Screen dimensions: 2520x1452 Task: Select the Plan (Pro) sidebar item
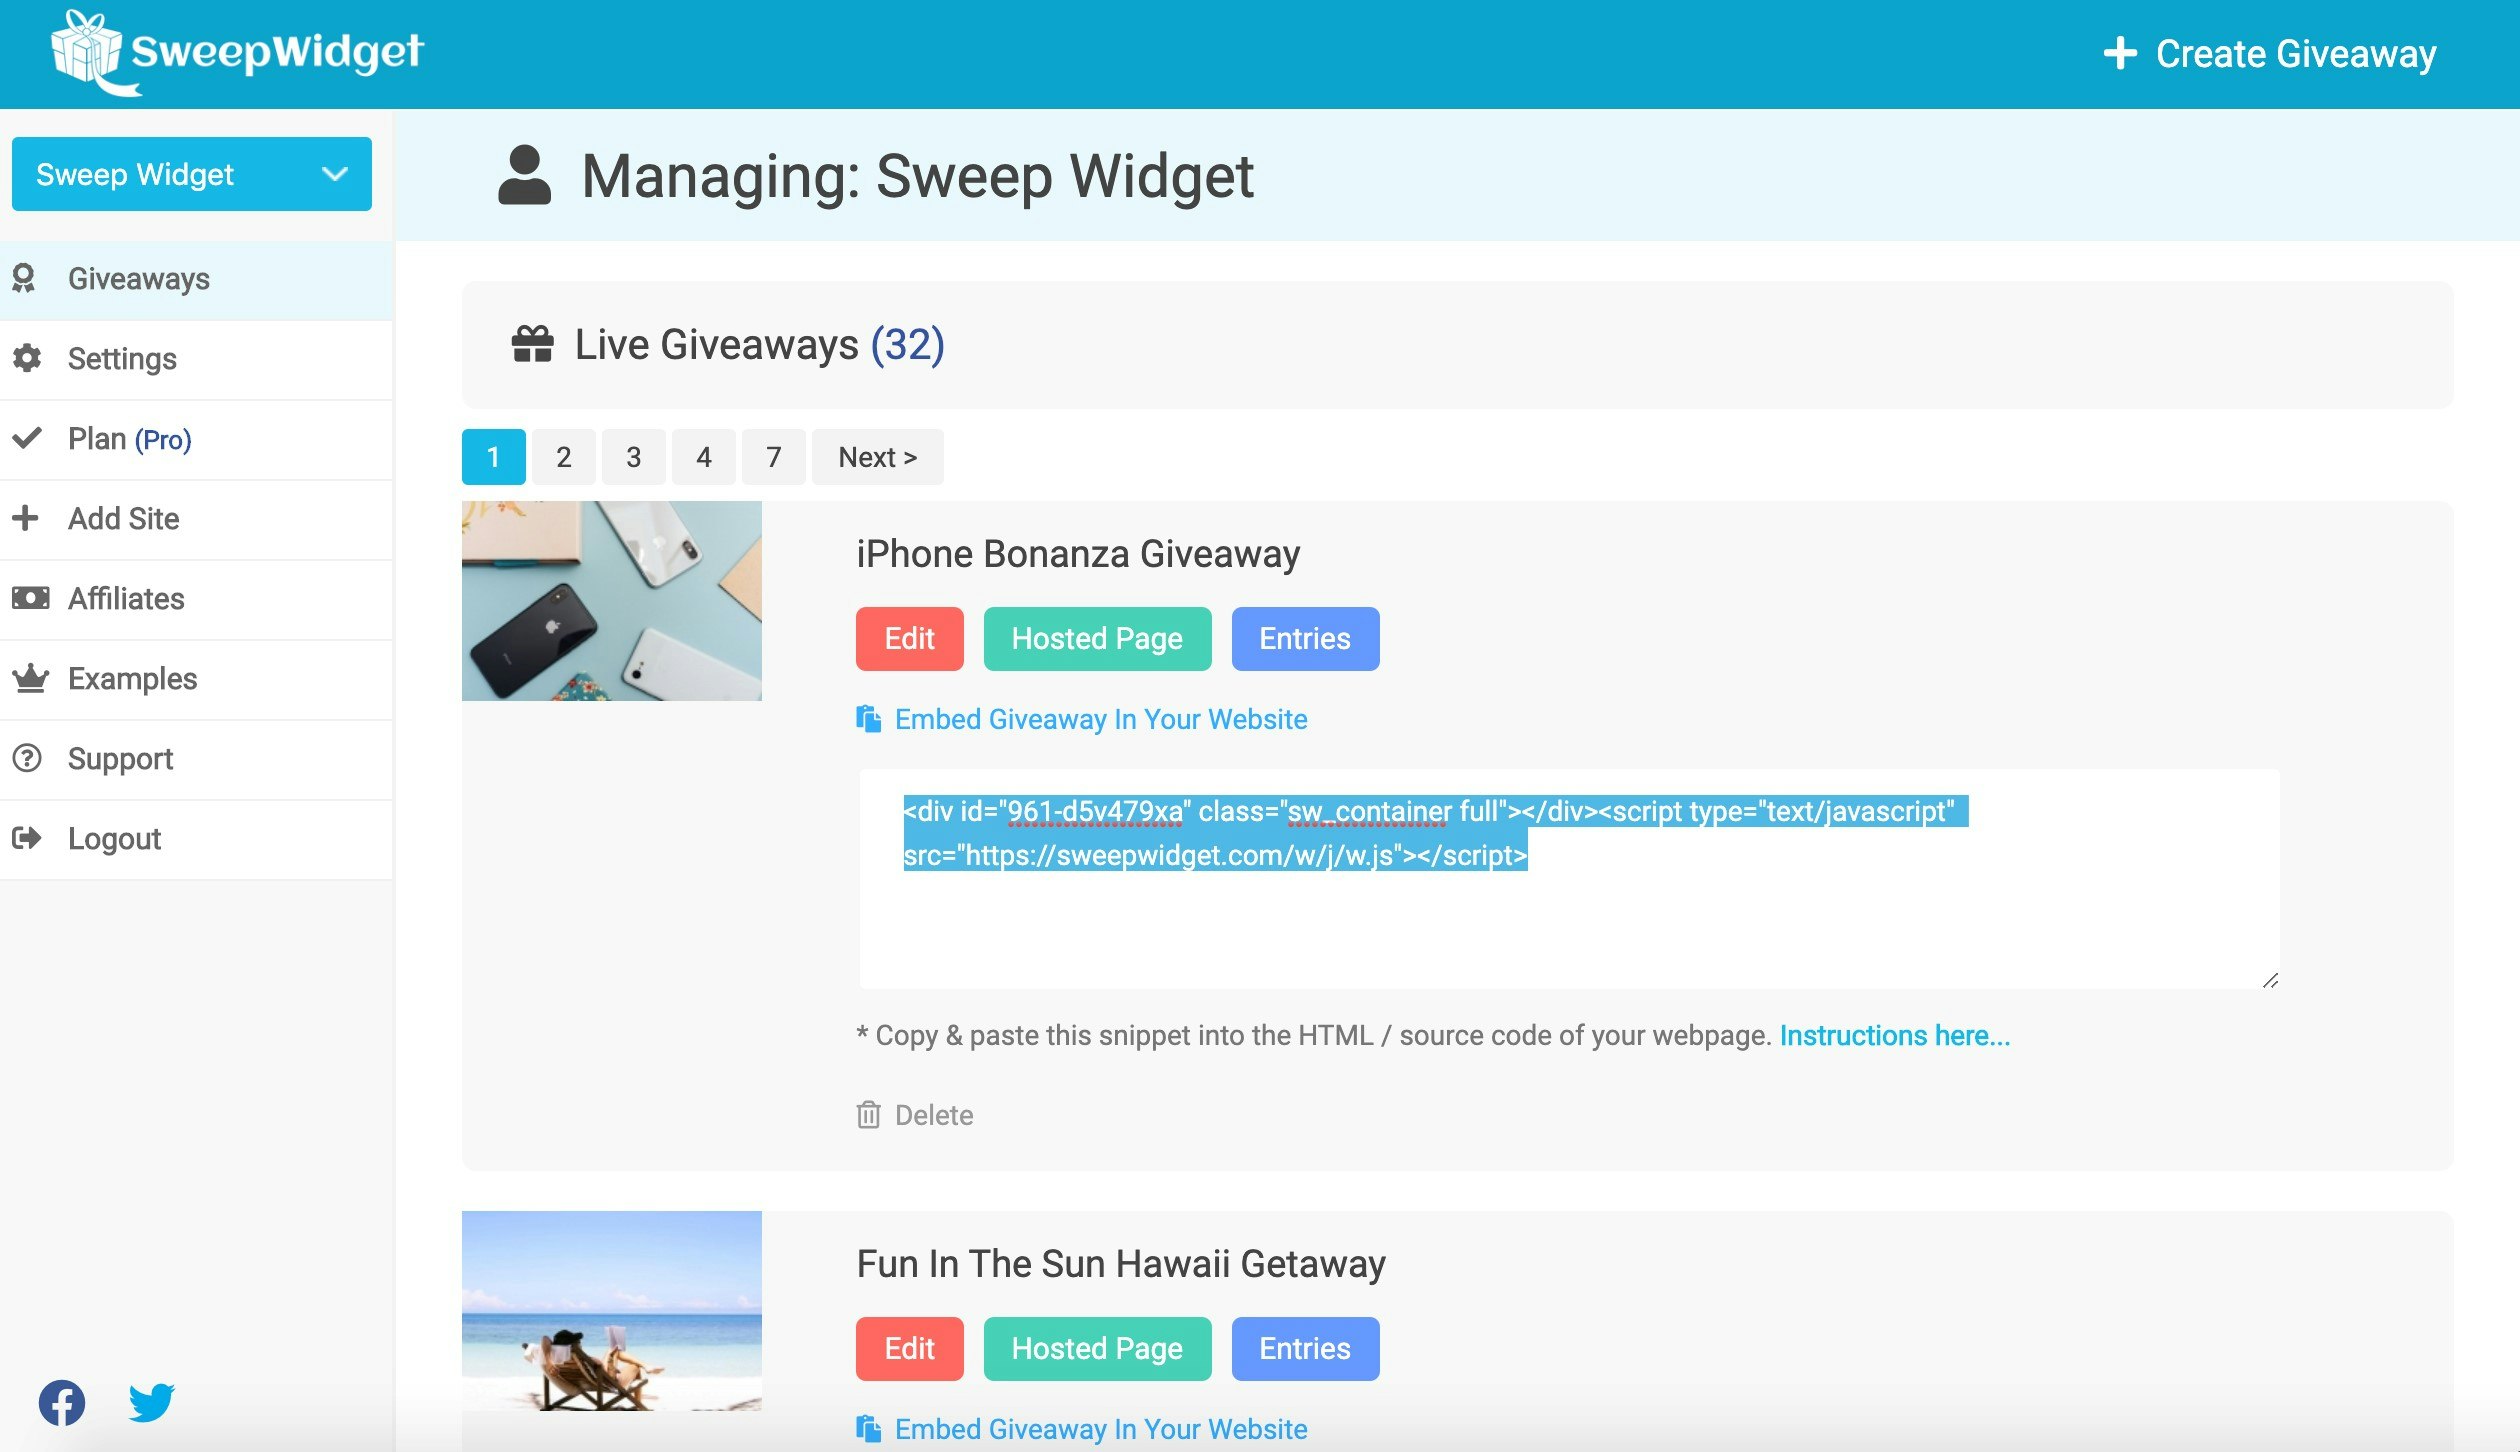click(128, 439)
